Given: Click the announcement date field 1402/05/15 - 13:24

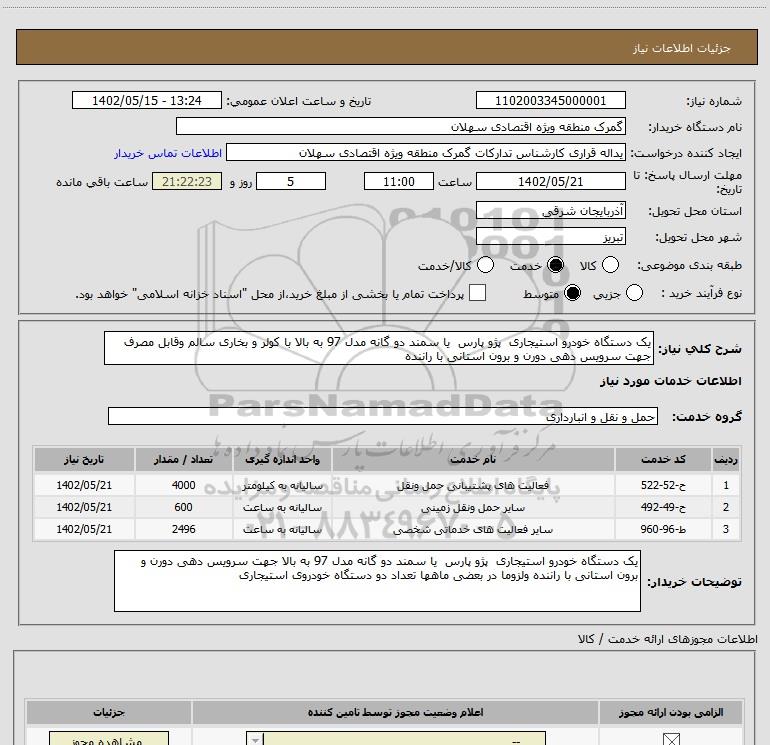Looking at the screenshot, I should (x=147, y=101).
